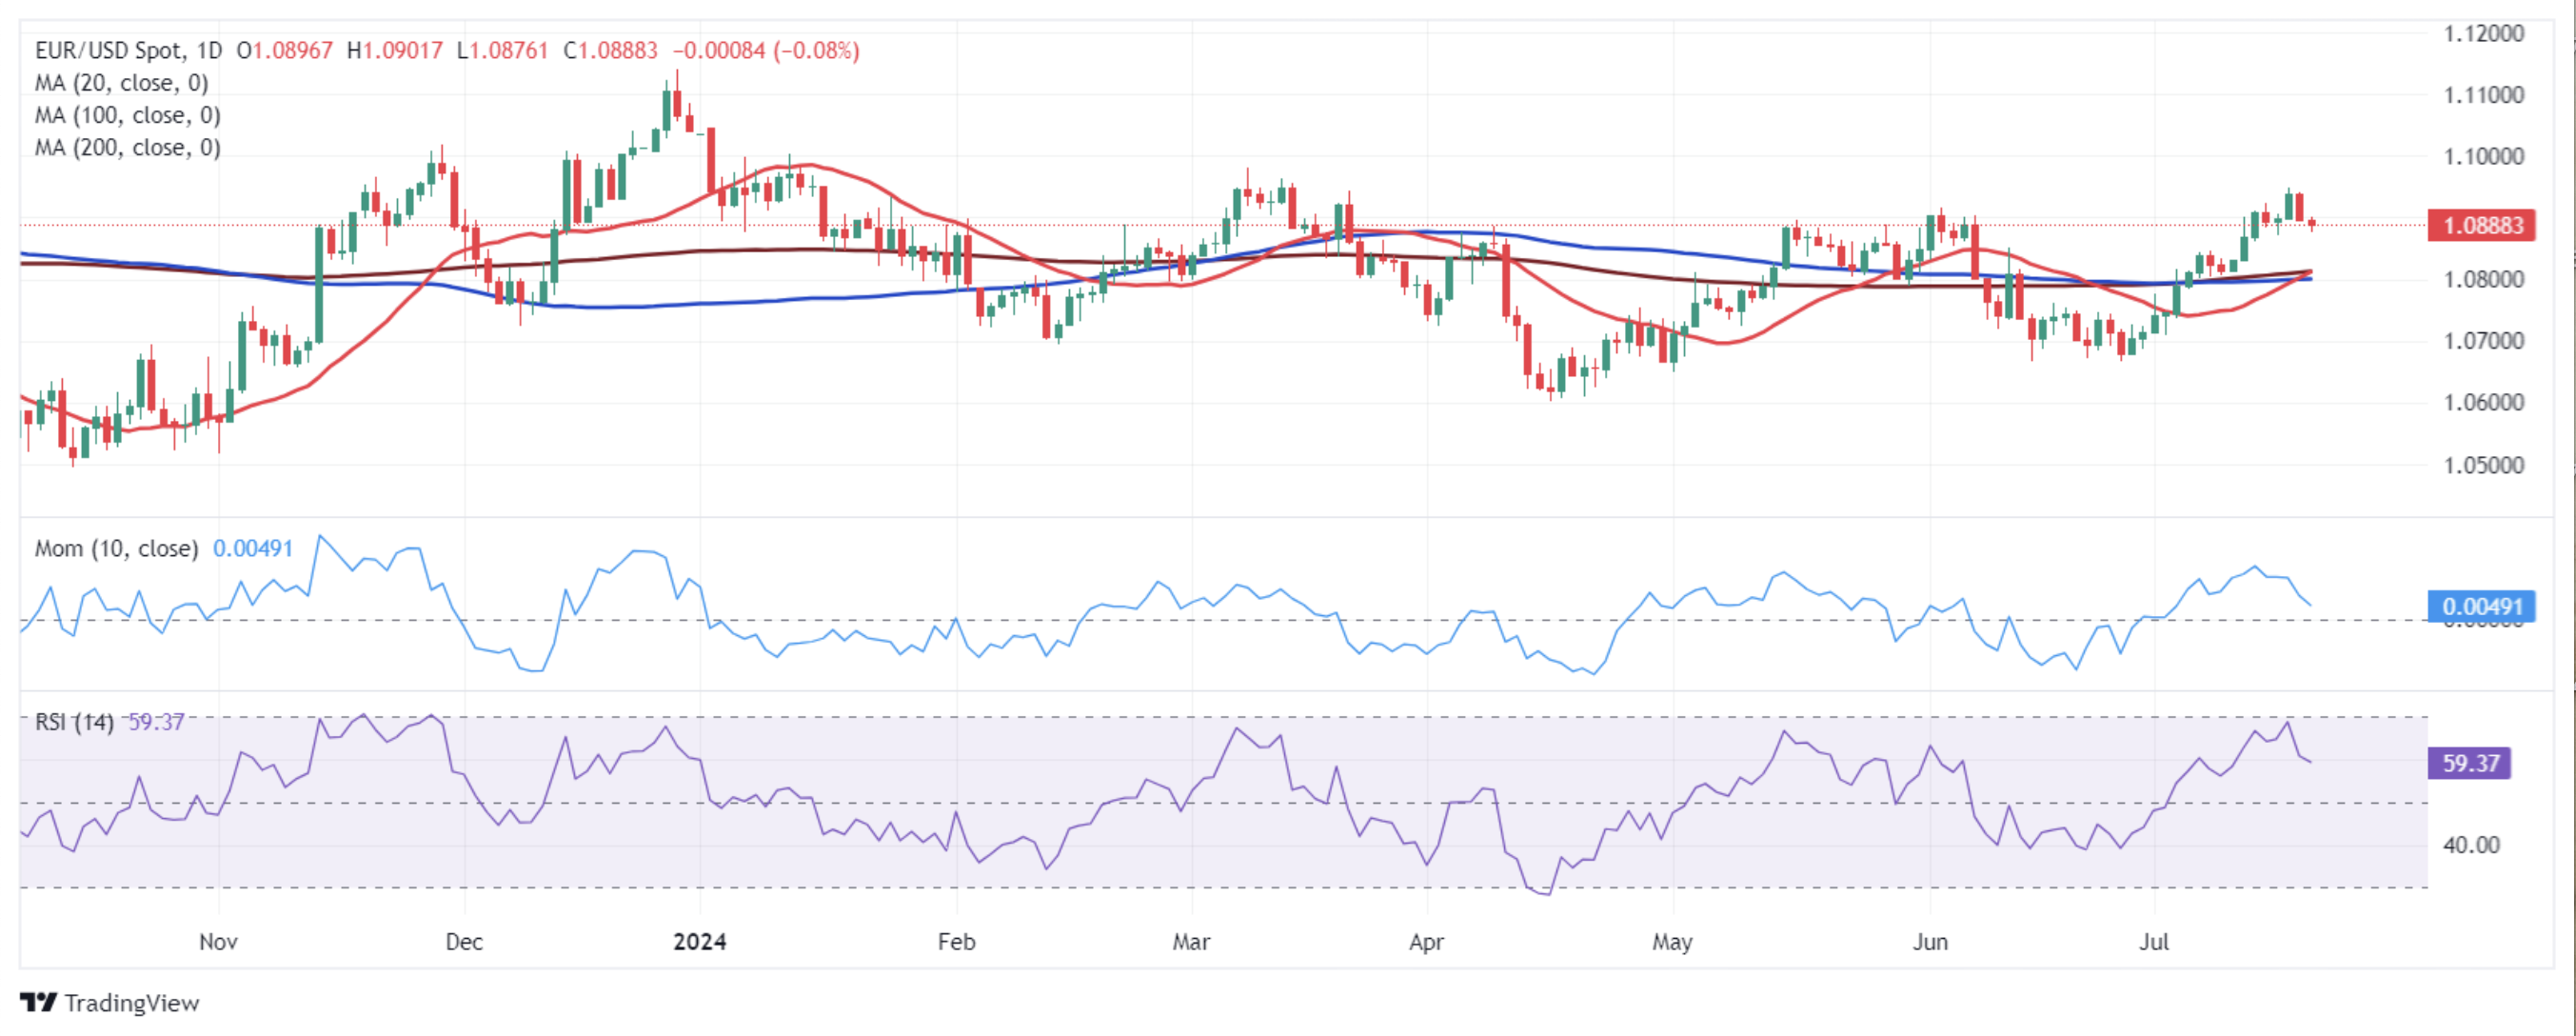The width and height of the screenshot is (2576, 1036).
Task: Click the Mom (10, close) indicator label
Action: click(x=116, y=548)
